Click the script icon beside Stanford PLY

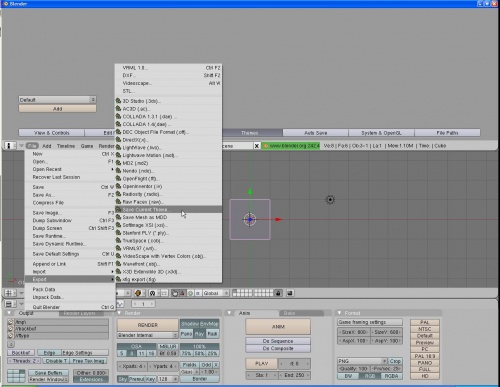tap(118, 233)
